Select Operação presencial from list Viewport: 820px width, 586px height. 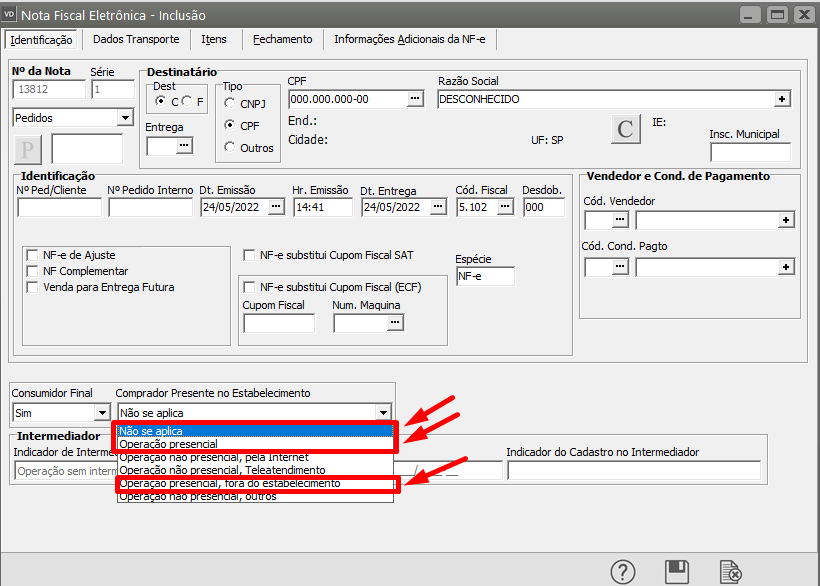[x=168, y=444]
